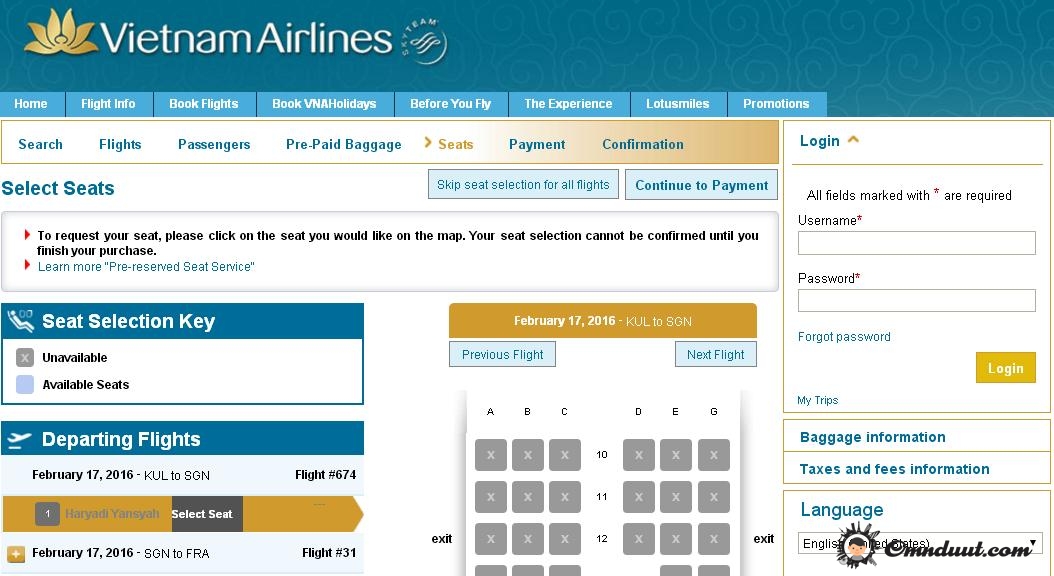
Task: Click the passenger number 1 badge
Action: [x=47, y=514]
